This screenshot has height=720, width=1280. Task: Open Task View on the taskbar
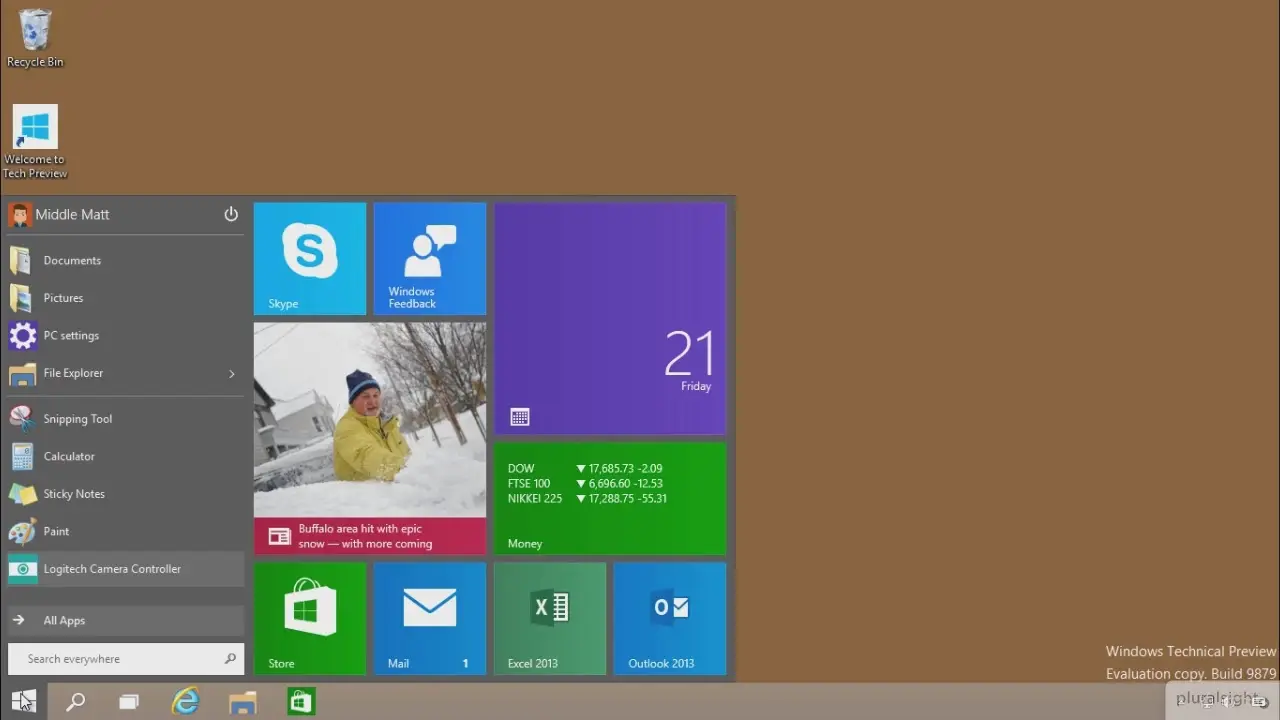point(129,702)
